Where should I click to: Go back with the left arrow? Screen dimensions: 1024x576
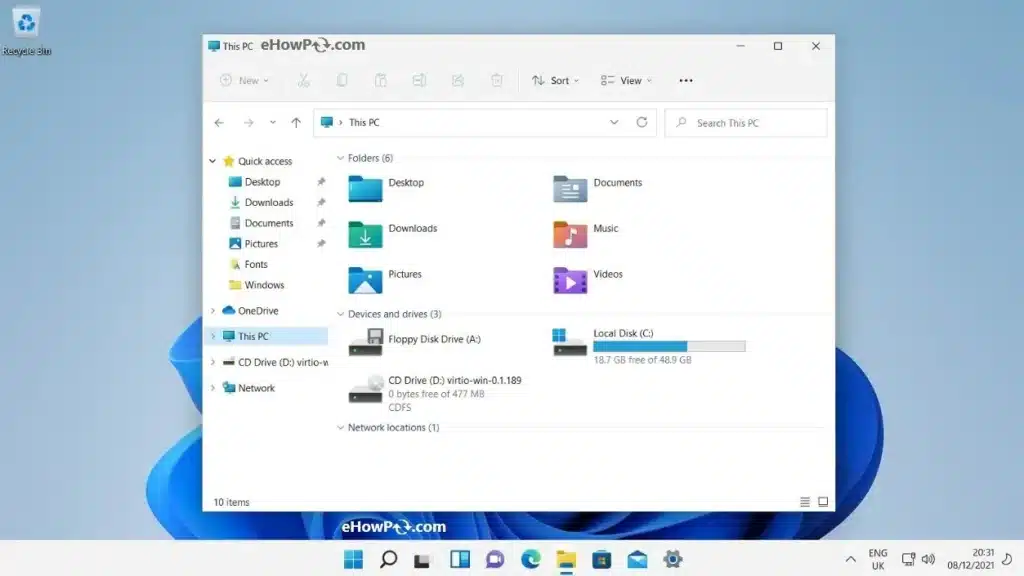tap(219, 122)
